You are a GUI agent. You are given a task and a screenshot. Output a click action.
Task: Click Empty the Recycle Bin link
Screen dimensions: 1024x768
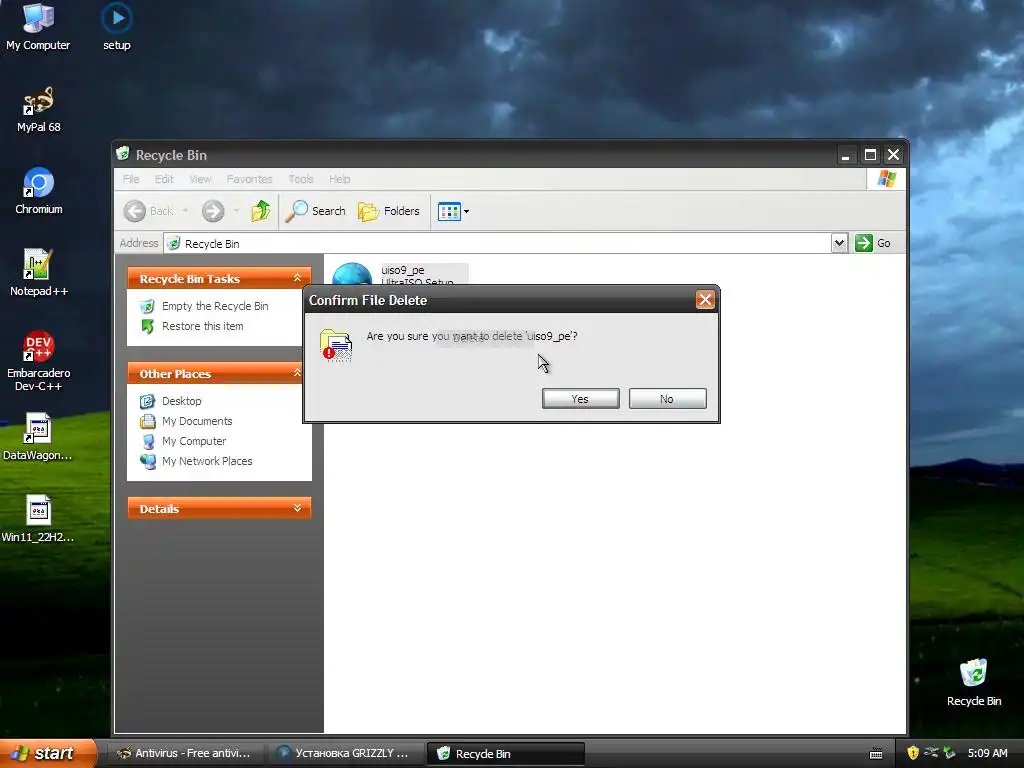[215, 306]
